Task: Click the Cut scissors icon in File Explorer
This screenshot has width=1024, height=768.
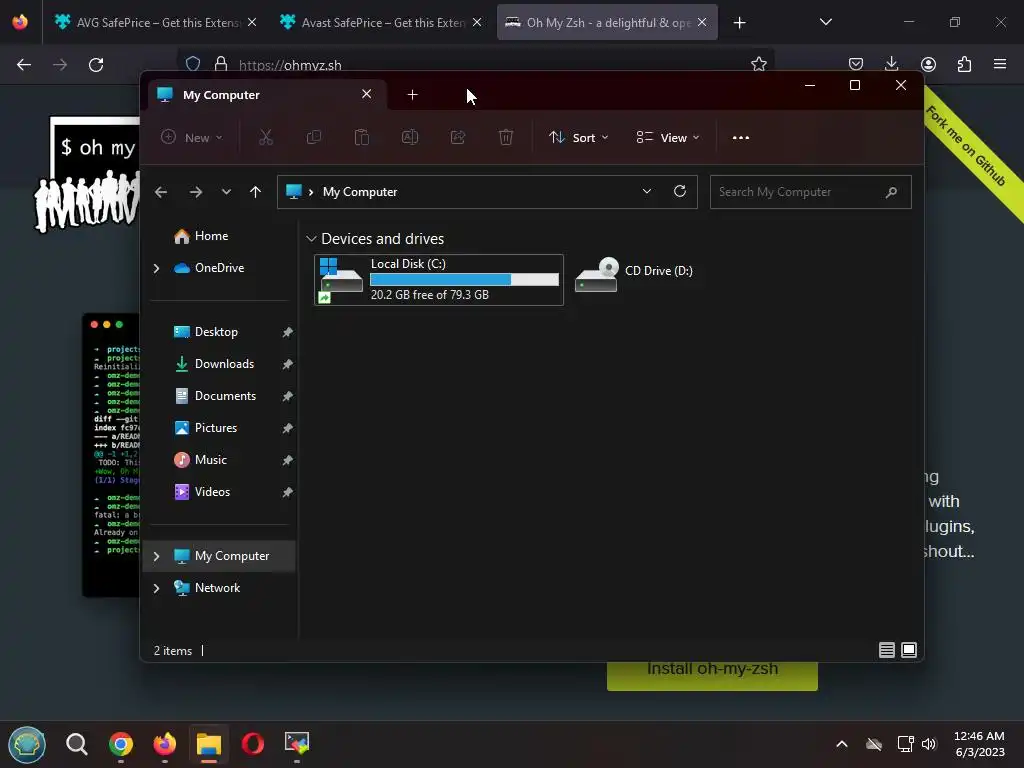Action: coord(265,137)
